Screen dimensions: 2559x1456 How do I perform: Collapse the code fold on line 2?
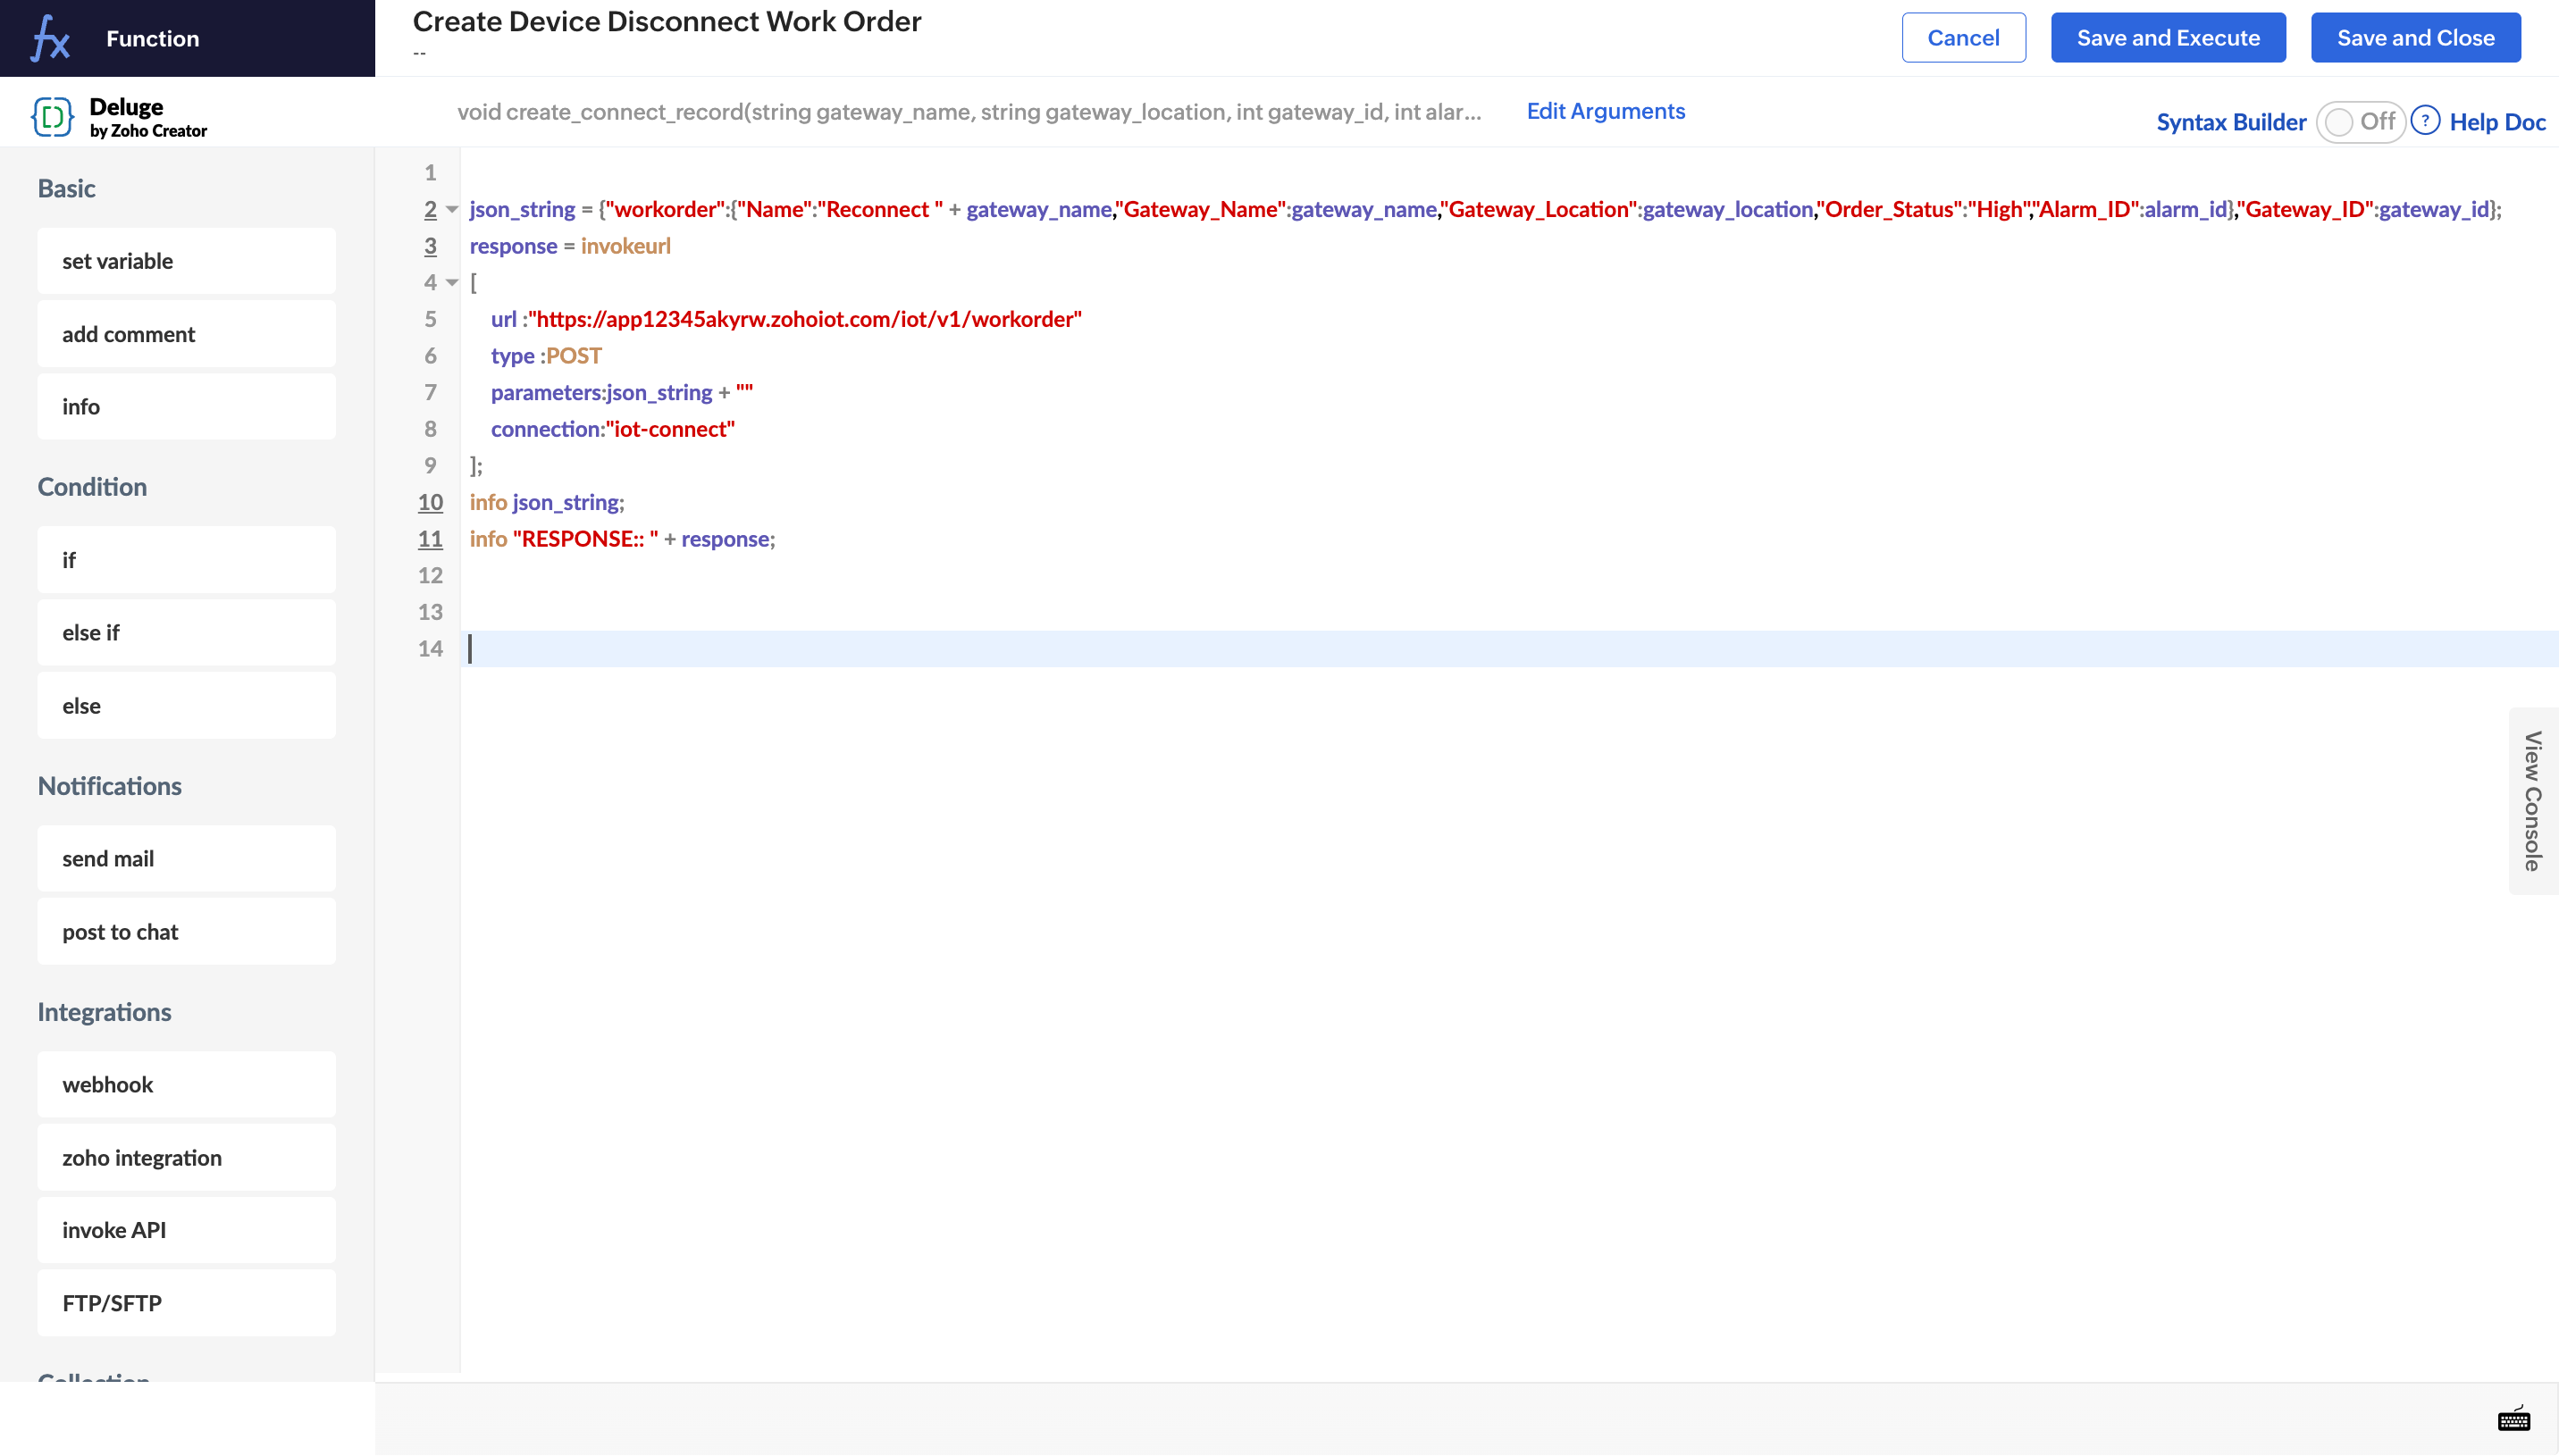coord(452,210)
